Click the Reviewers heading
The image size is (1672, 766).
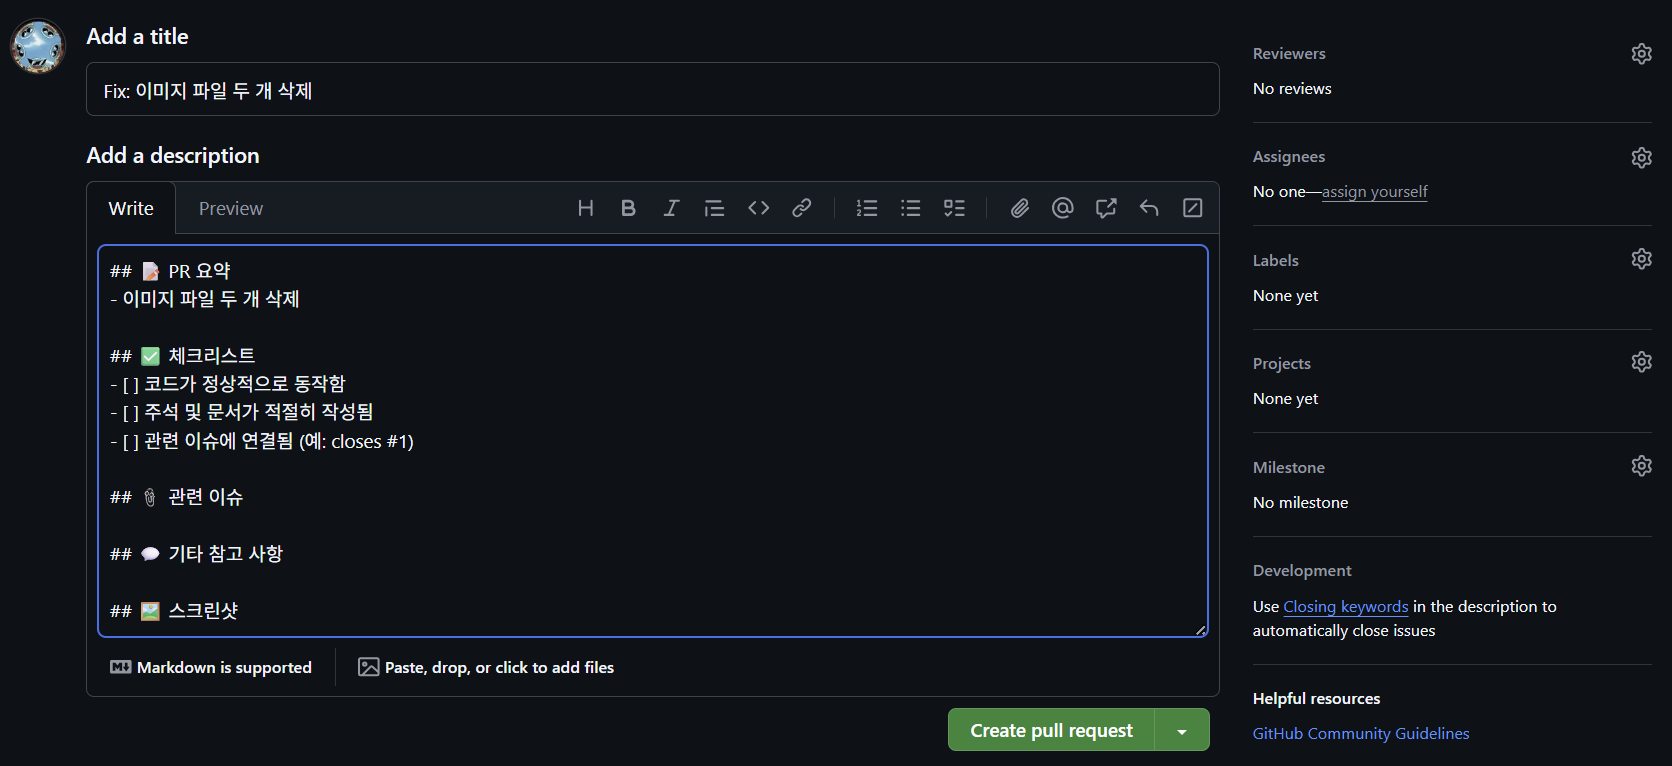pyautogui.click(x=1289, y=54)
